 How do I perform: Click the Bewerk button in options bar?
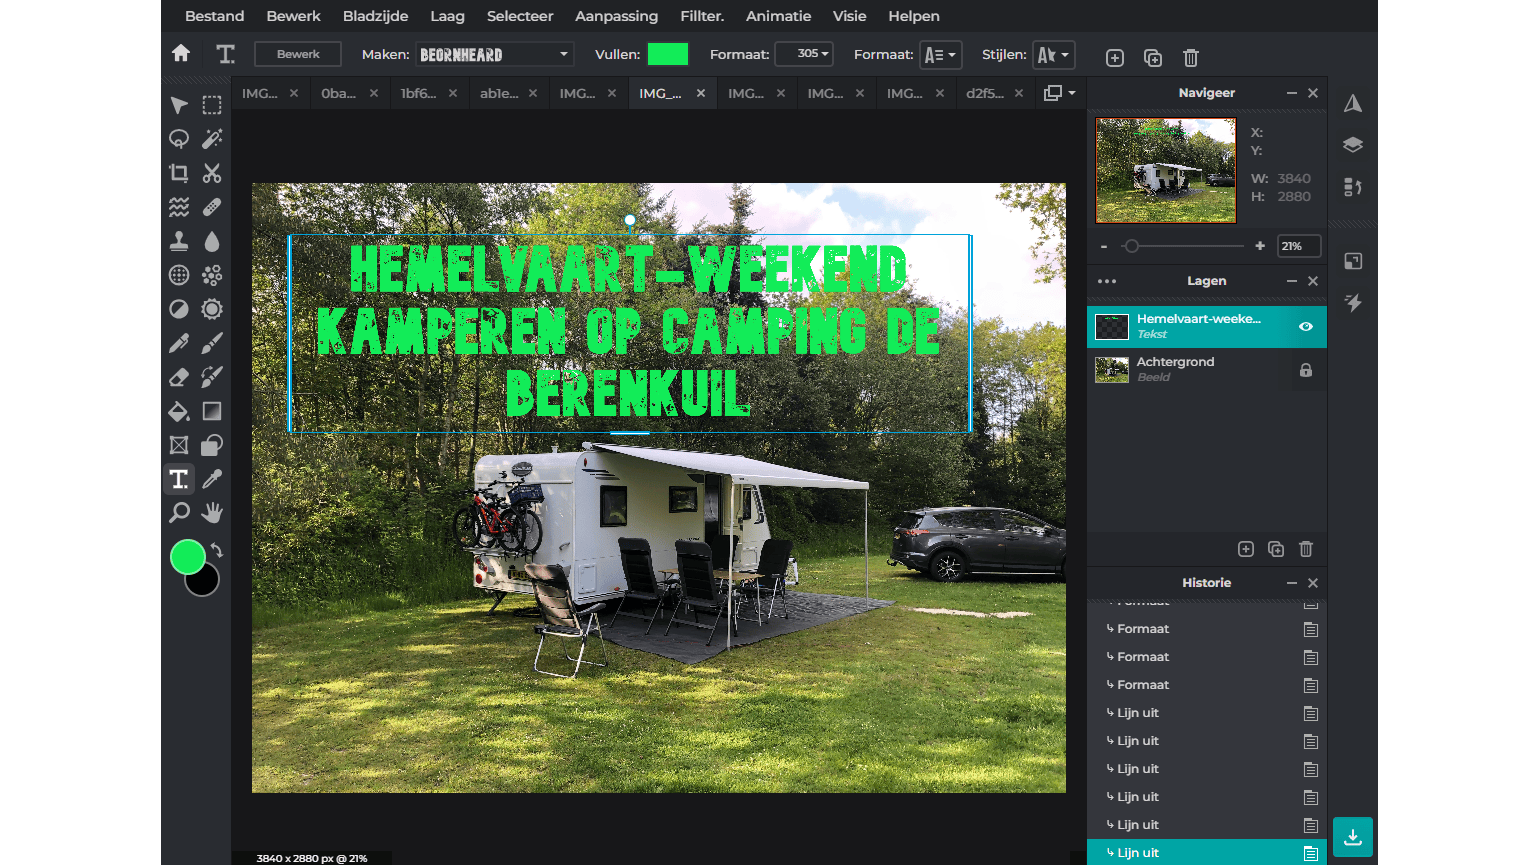pos(298,54)
